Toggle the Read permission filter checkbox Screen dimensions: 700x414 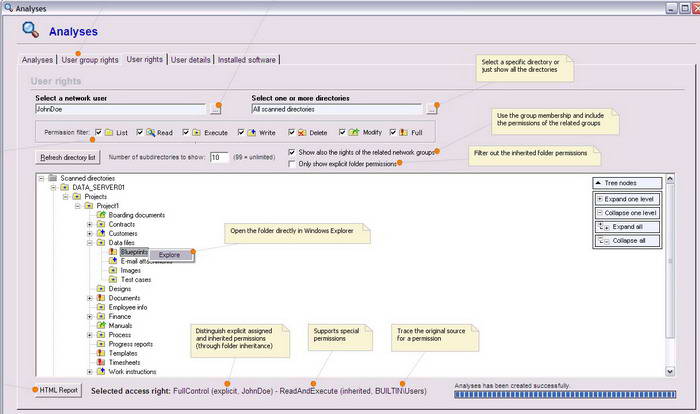[139, 132]
